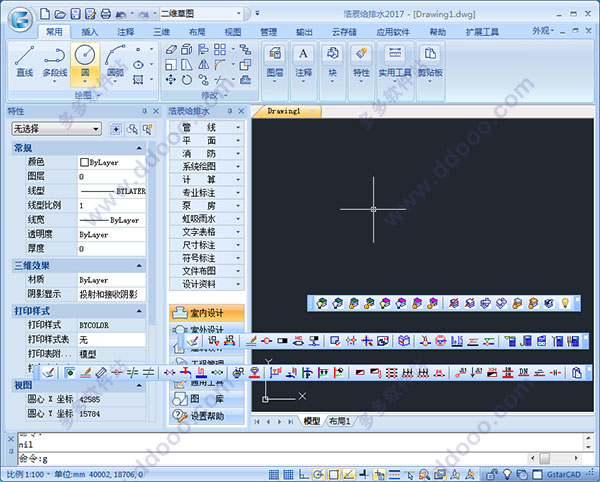Click the DN pipe diameter annotation icon

[x=523, y=372]
